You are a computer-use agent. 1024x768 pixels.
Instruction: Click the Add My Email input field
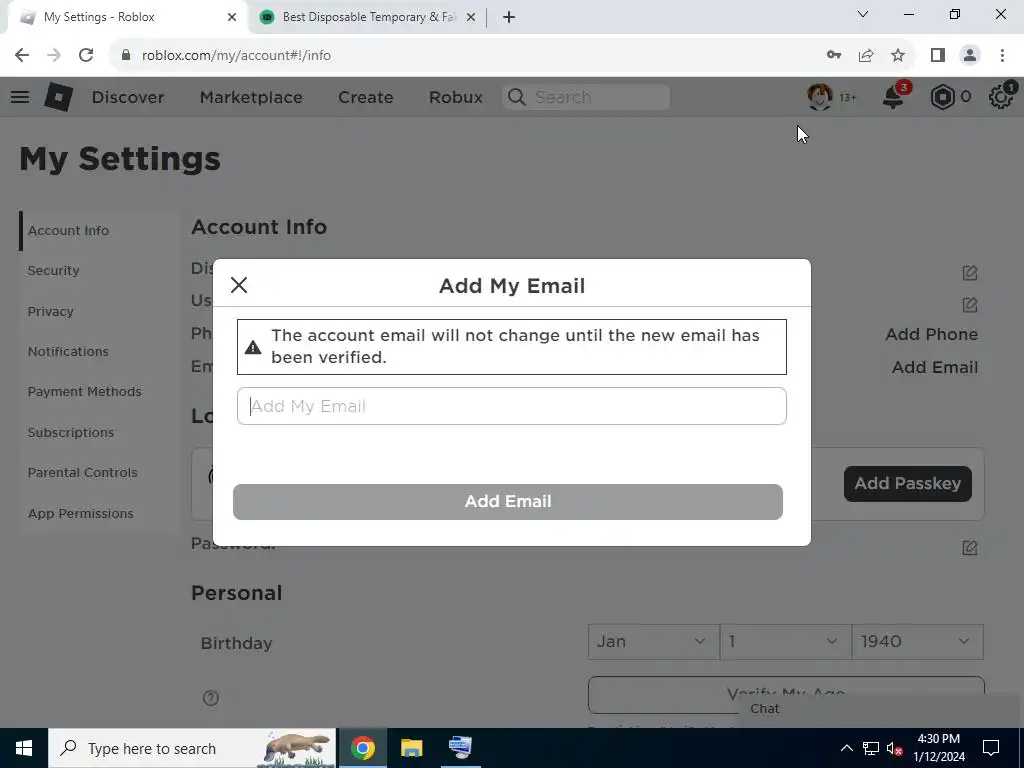click(x=511, y=406)
